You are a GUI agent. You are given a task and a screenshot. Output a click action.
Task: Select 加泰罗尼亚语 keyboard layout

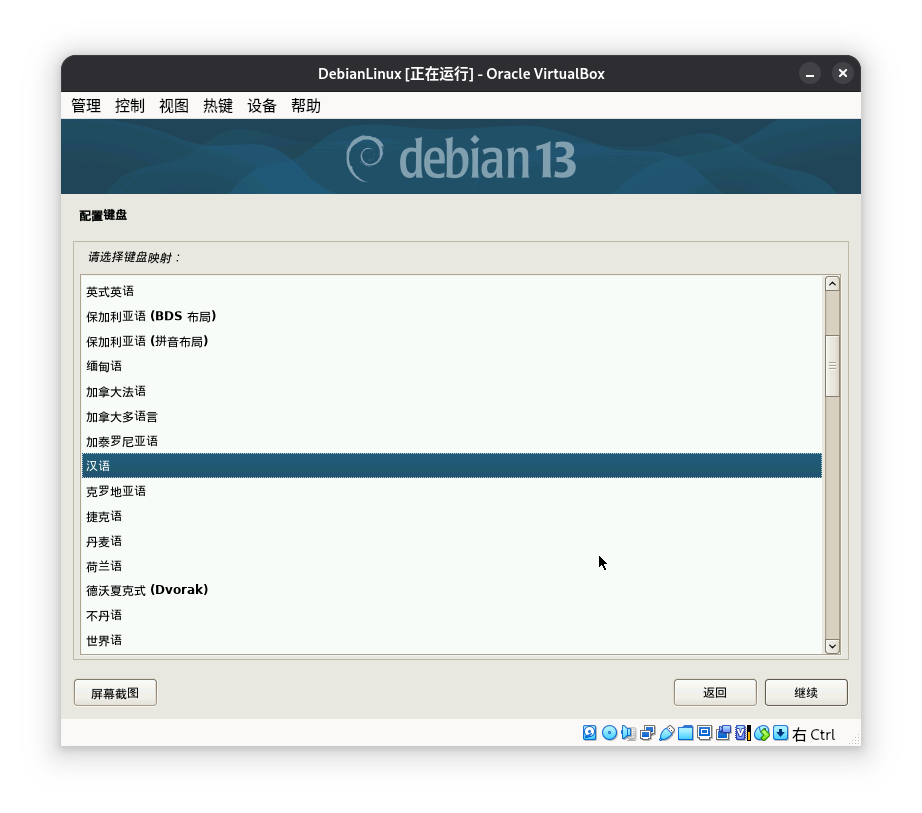(452, 441)
